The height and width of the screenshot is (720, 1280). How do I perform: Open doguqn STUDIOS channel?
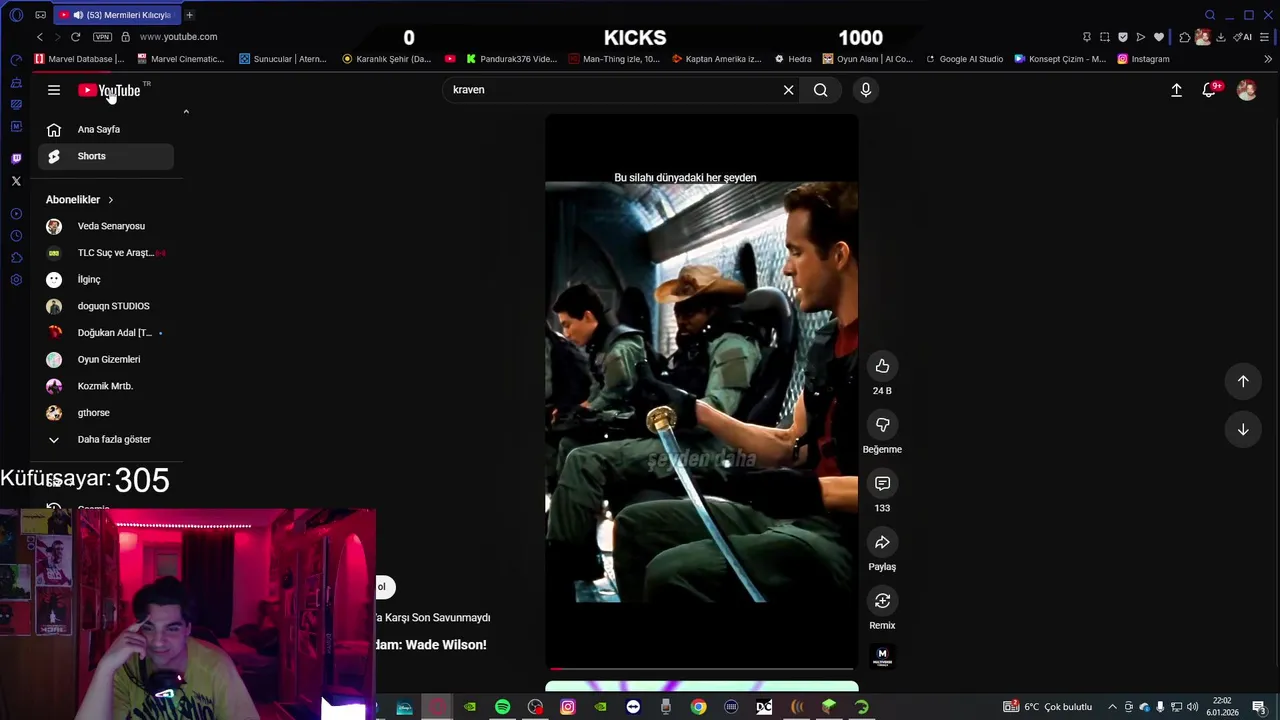tap(106, 306)
